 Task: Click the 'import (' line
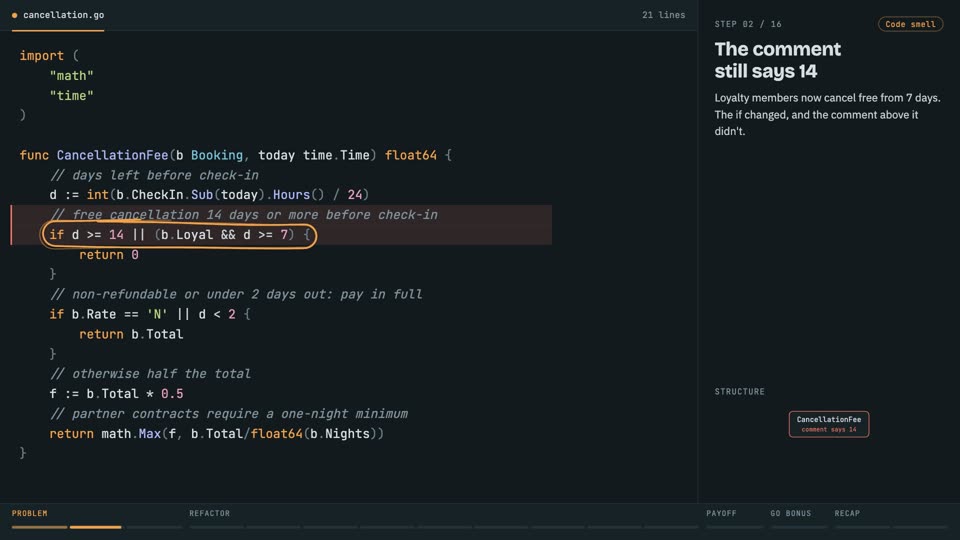(x=49, y=56)
